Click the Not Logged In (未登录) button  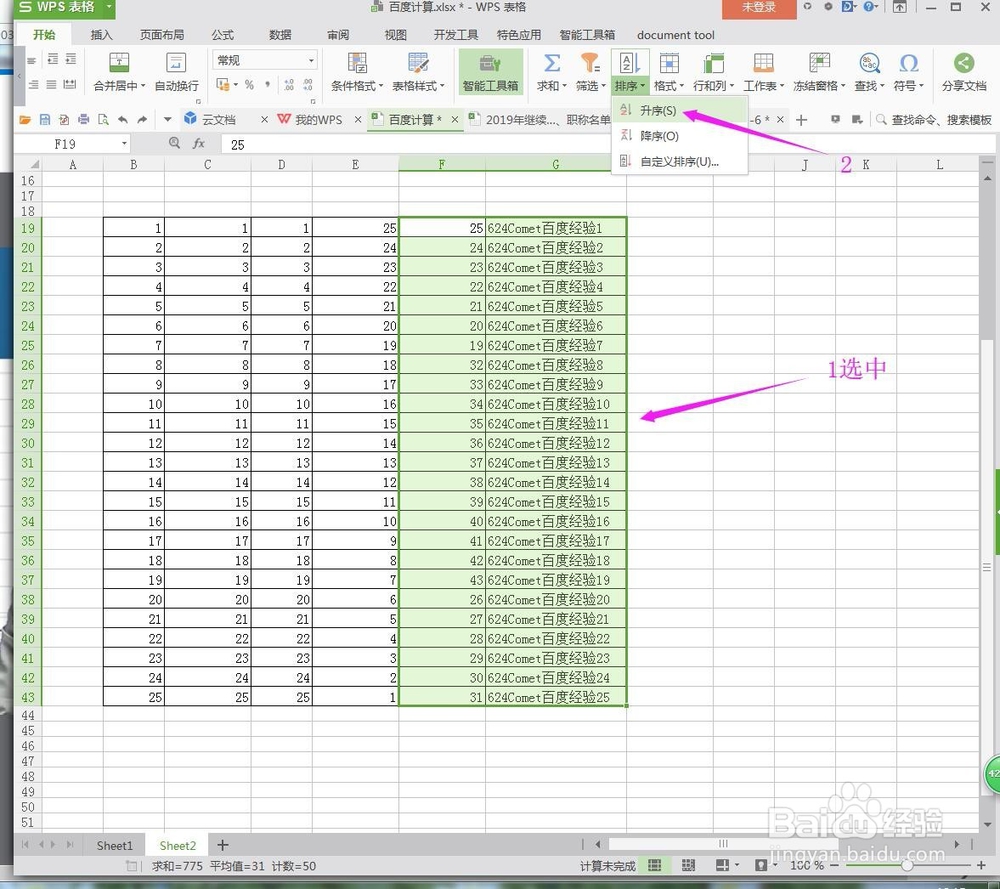(759, 8)
